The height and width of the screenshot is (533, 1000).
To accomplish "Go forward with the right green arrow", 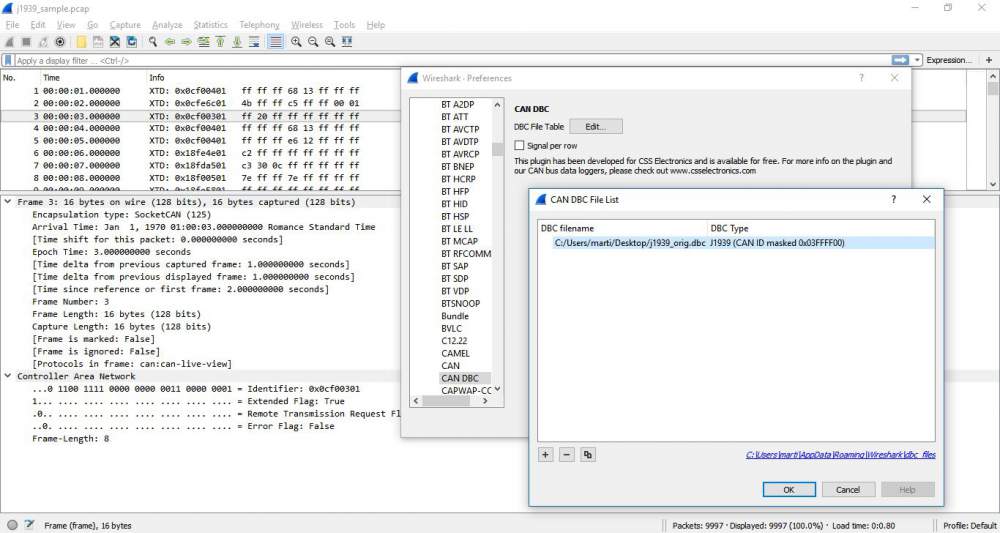I will (x=186, y=41).
